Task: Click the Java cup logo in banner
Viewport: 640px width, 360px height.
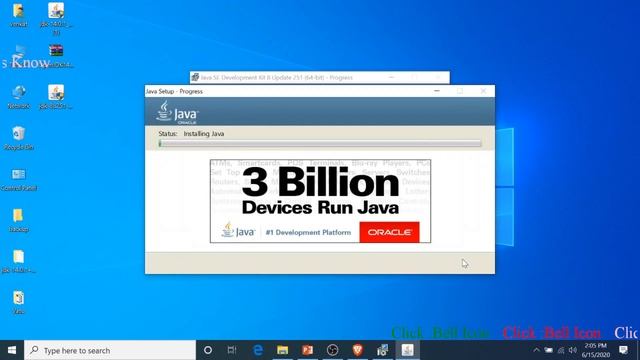Action: (x=238, y=231)
